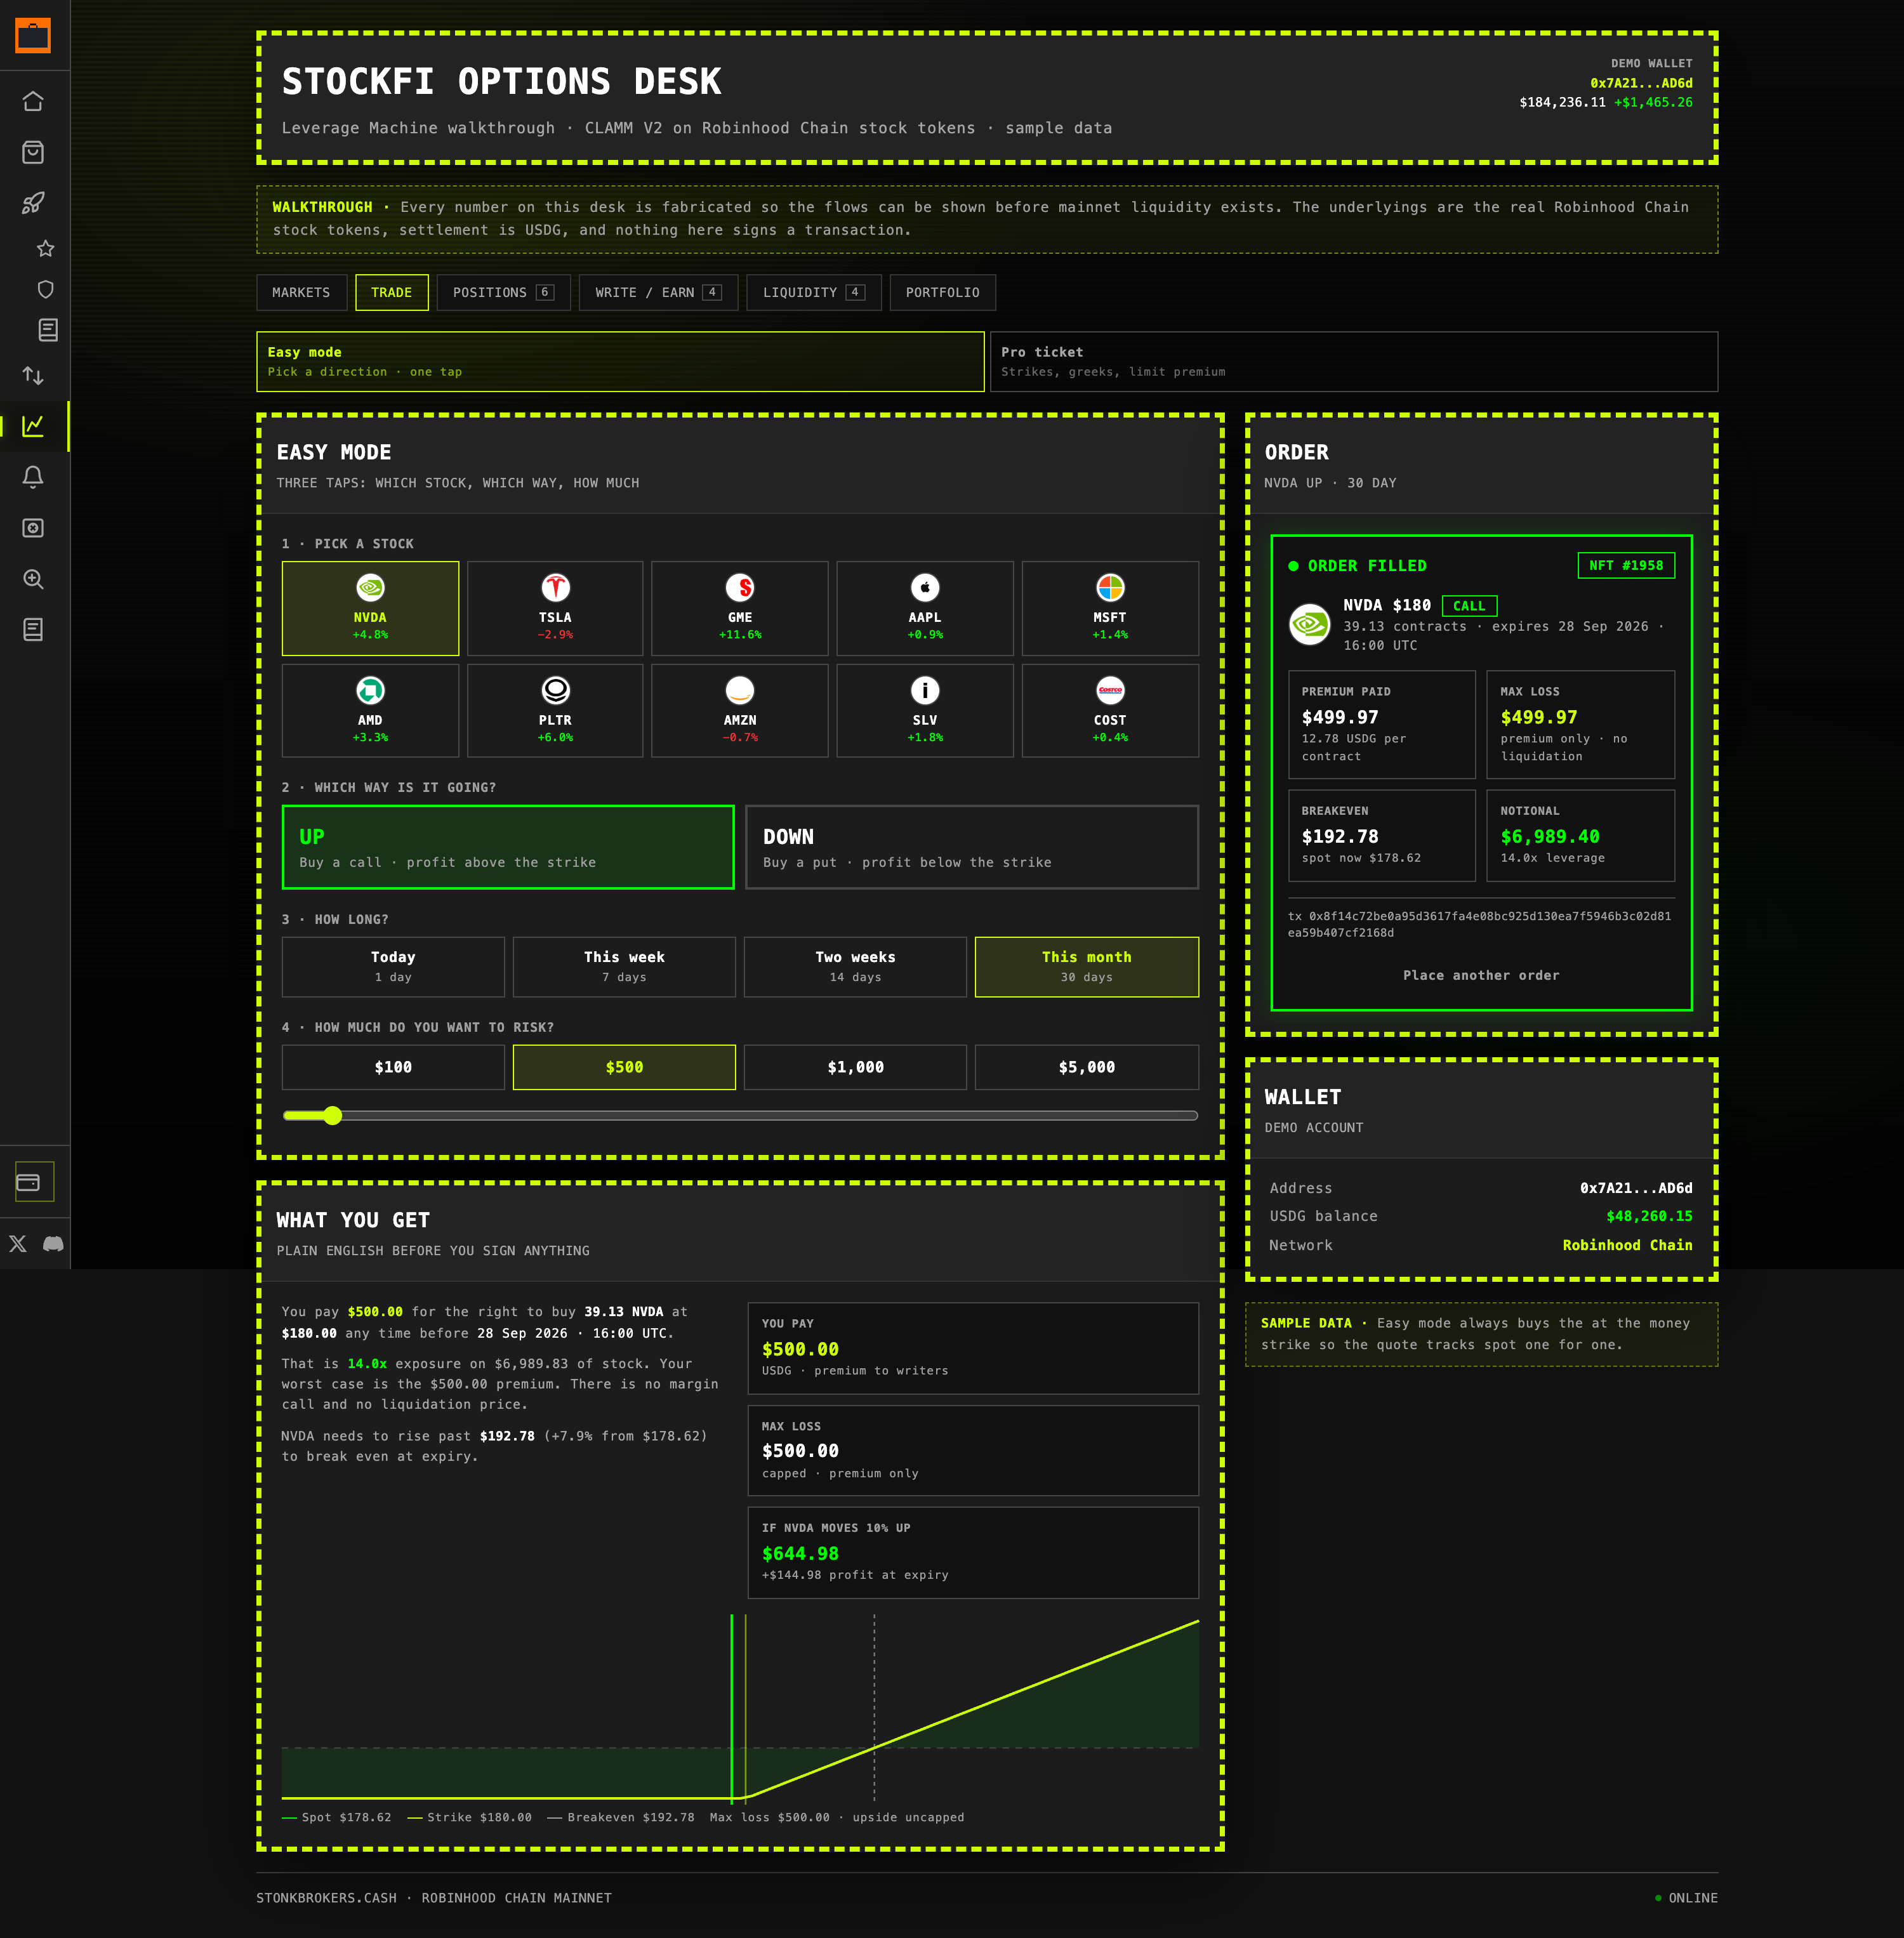The image size is (1904, 1938).
Task: Open the PORTFOLIO tab
Action: tap(942, 292)
